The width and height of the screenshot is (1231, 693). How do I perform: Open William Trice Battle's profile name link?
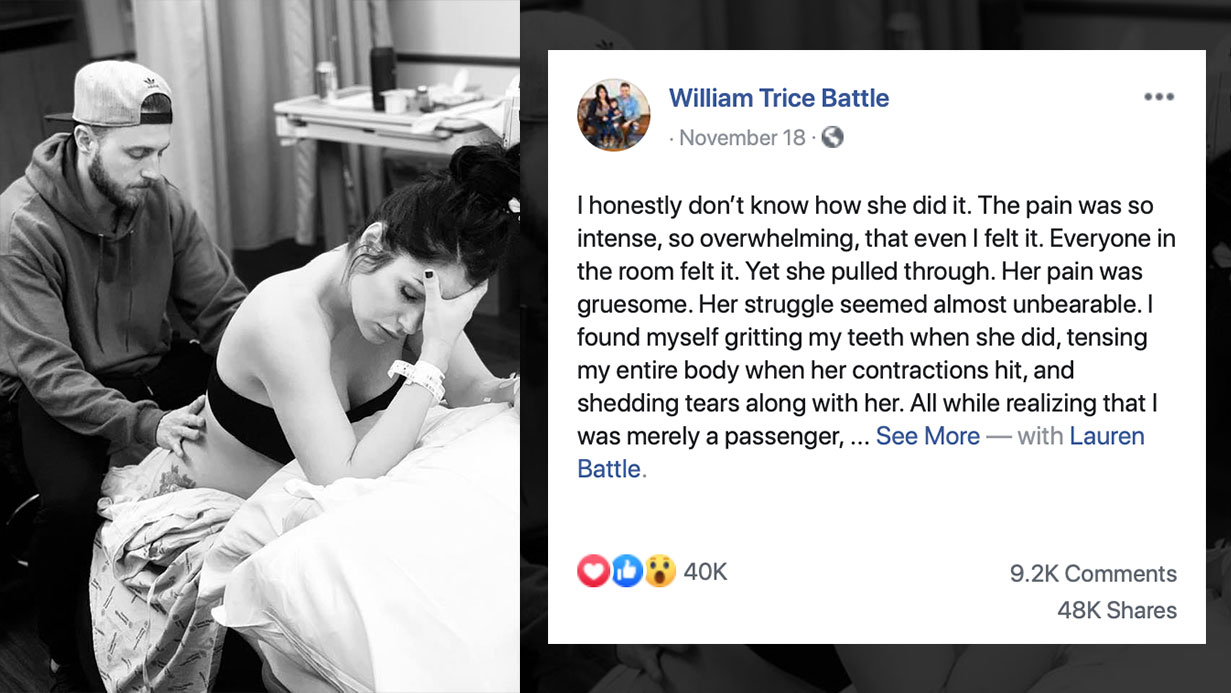click(778, 98)
